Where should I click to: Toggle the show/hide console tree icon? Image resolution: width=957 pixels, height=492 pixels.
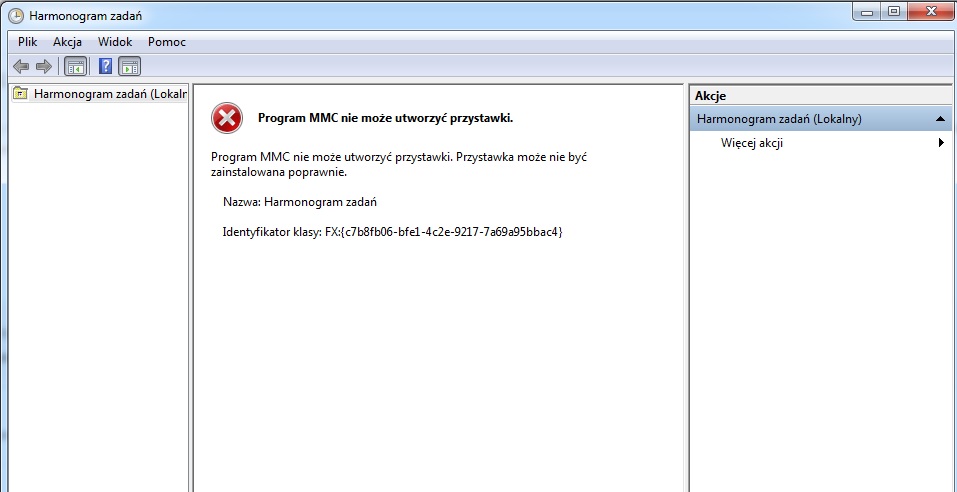[x=76, y=66]
